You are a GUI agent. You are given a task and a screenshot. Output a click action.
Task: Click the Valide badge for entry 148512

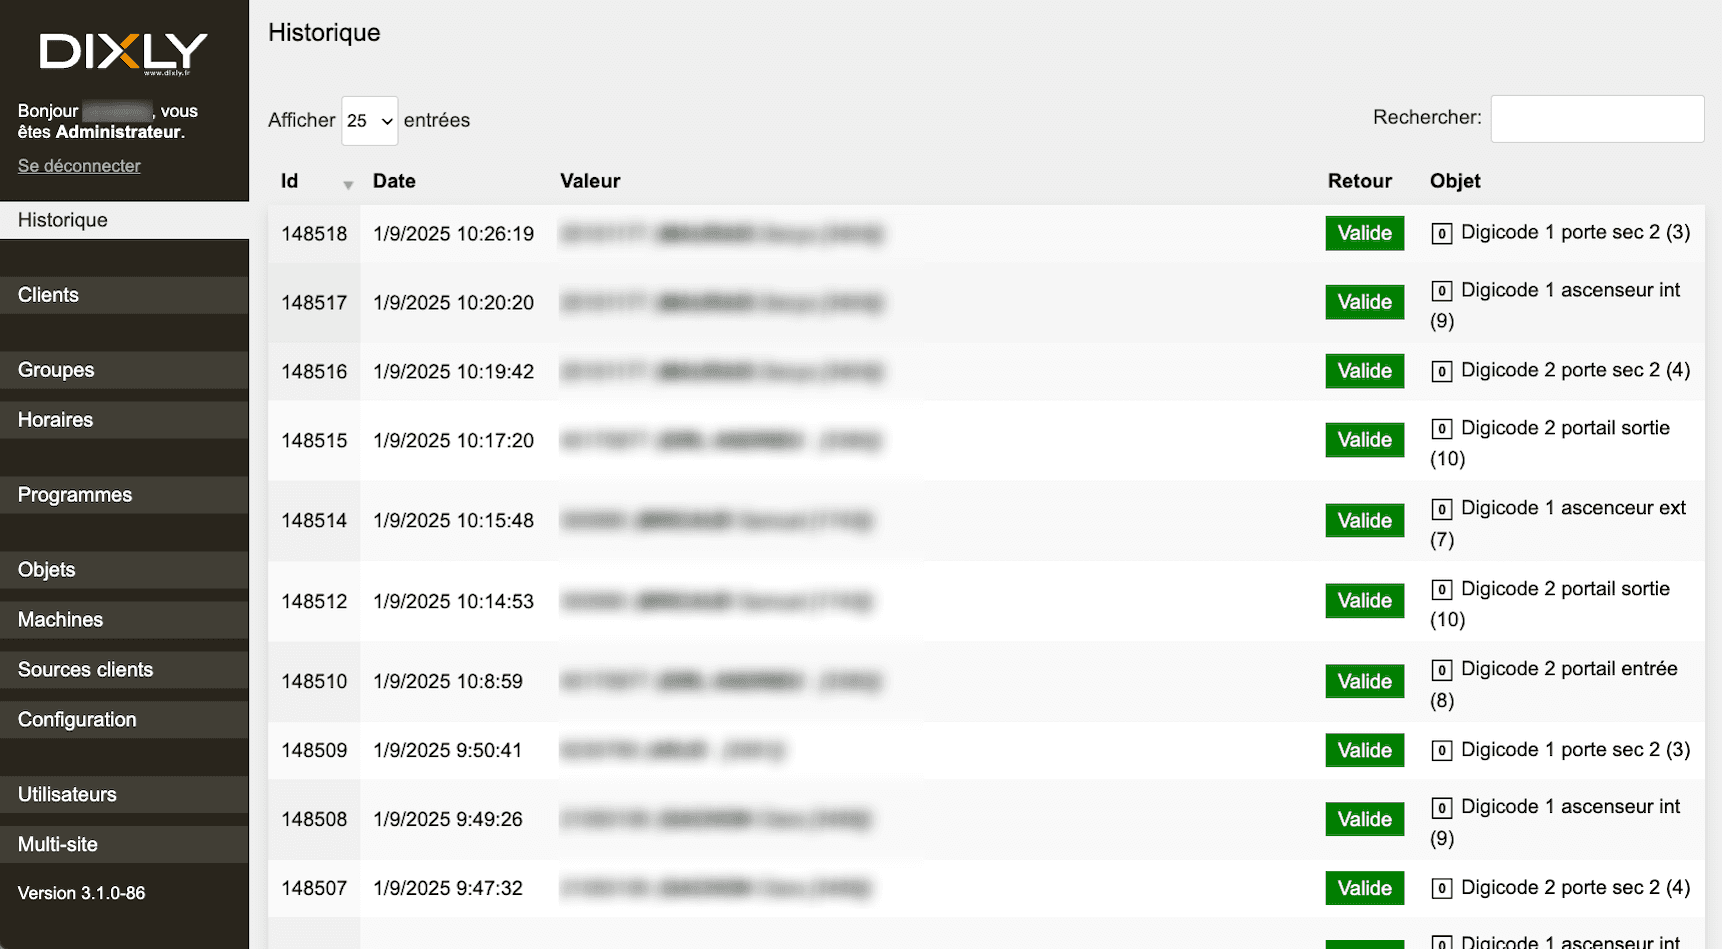[x=1364, y=601]
